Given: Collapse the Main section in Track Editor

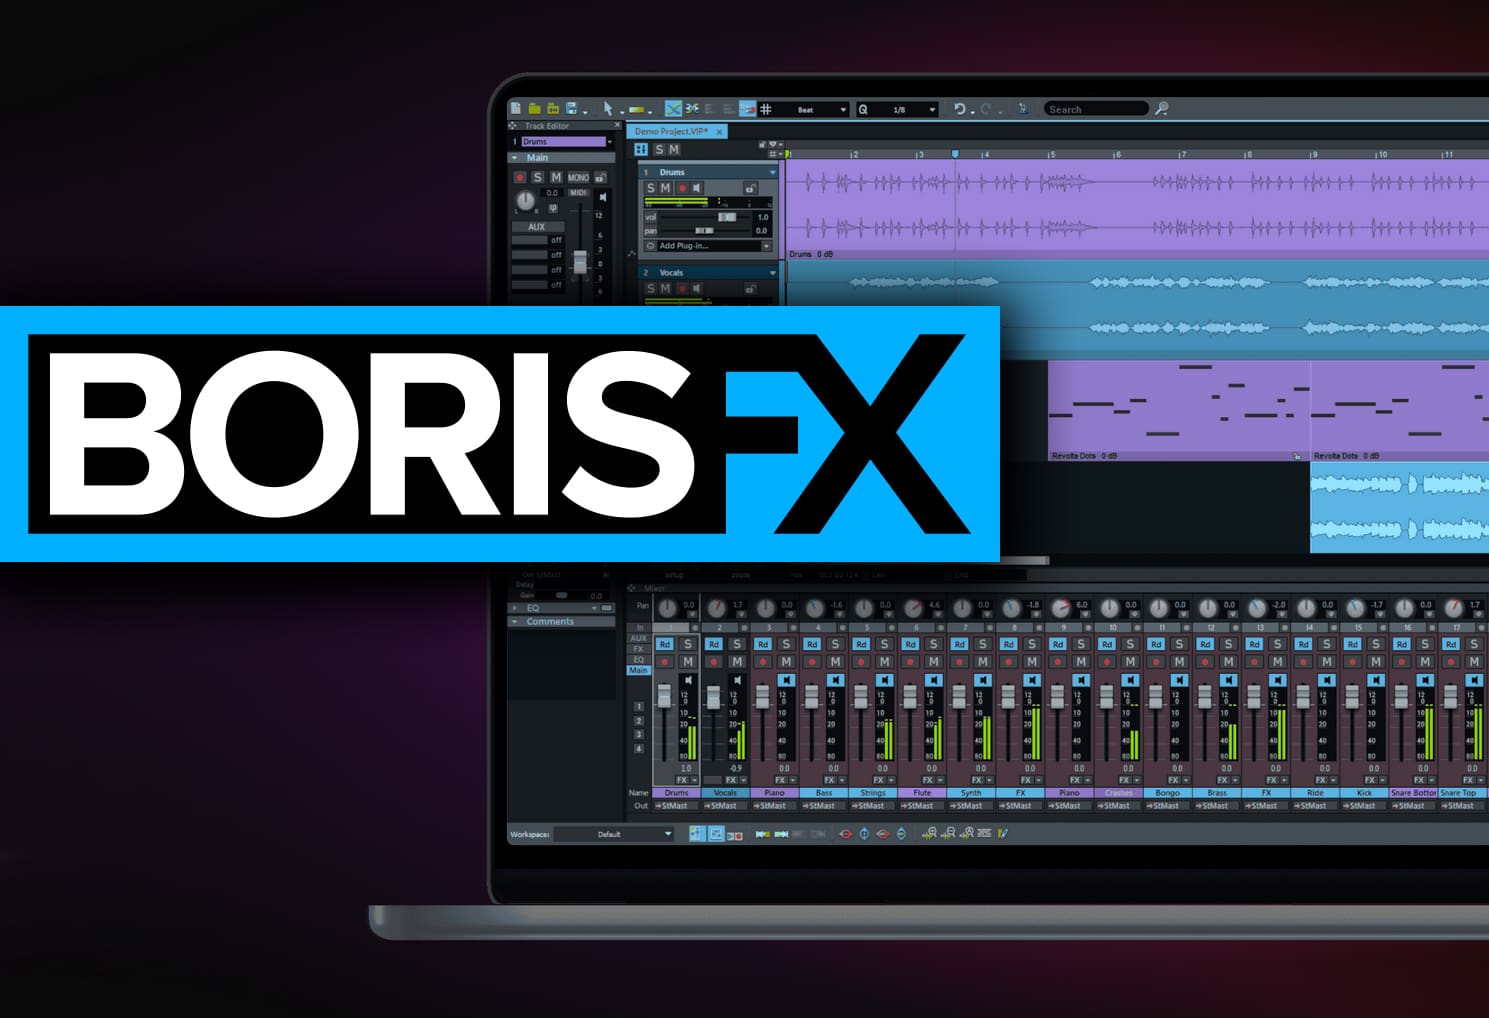Looking at the screenshot, I should point(515,157).
